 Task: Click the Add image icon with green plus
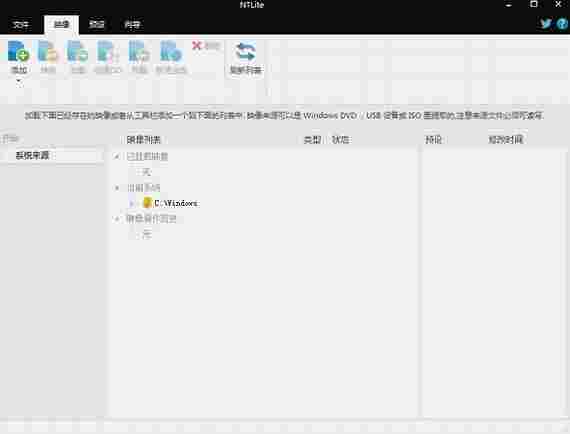[x=19, y=51]
